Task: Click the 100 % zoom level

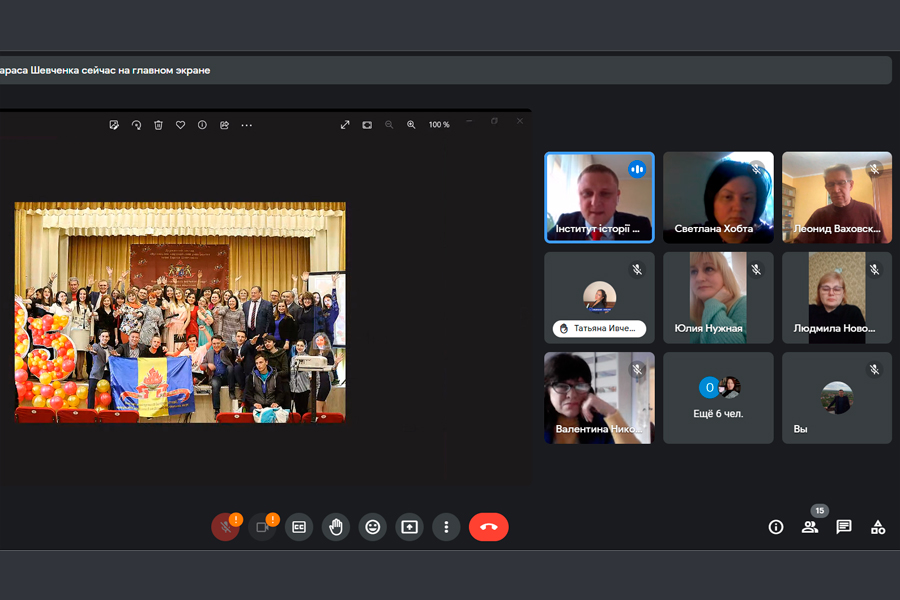Action: (x=439, y=125)
